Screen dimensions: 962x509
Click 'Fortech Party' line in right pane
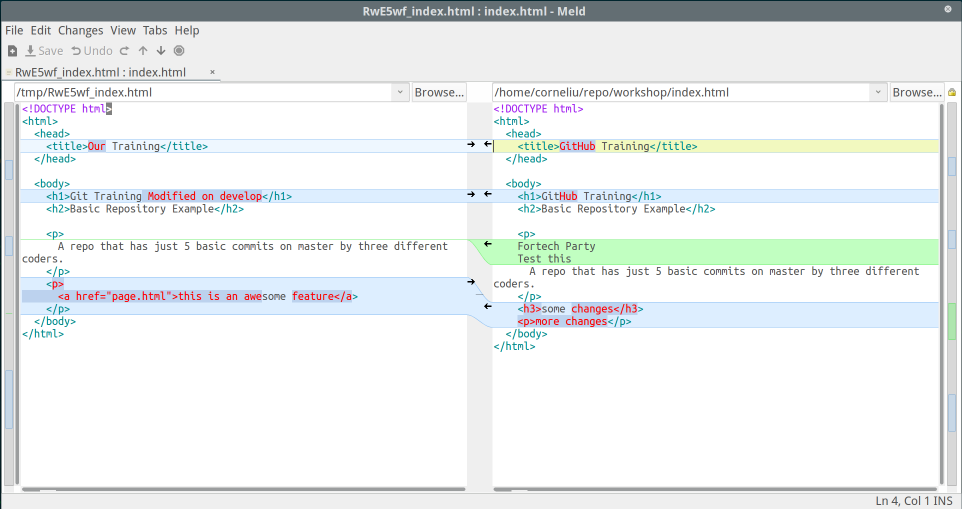[x=556, y=246]
